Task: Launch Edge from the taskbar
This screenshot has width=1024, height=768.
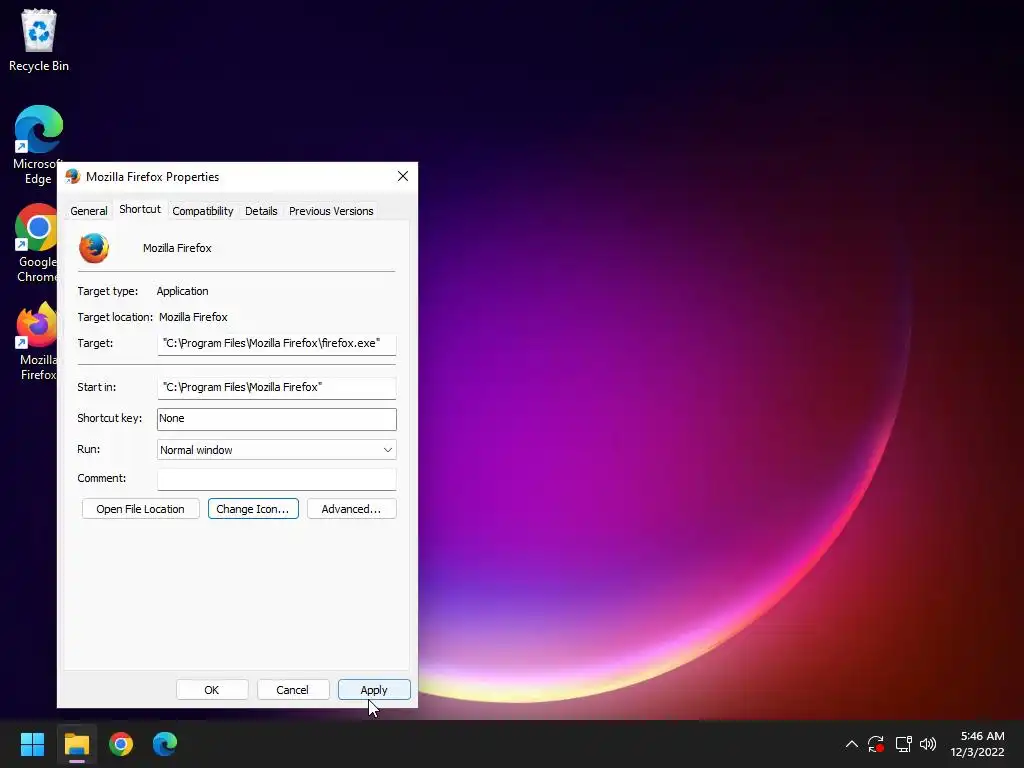Action: [x=165, y=744]
